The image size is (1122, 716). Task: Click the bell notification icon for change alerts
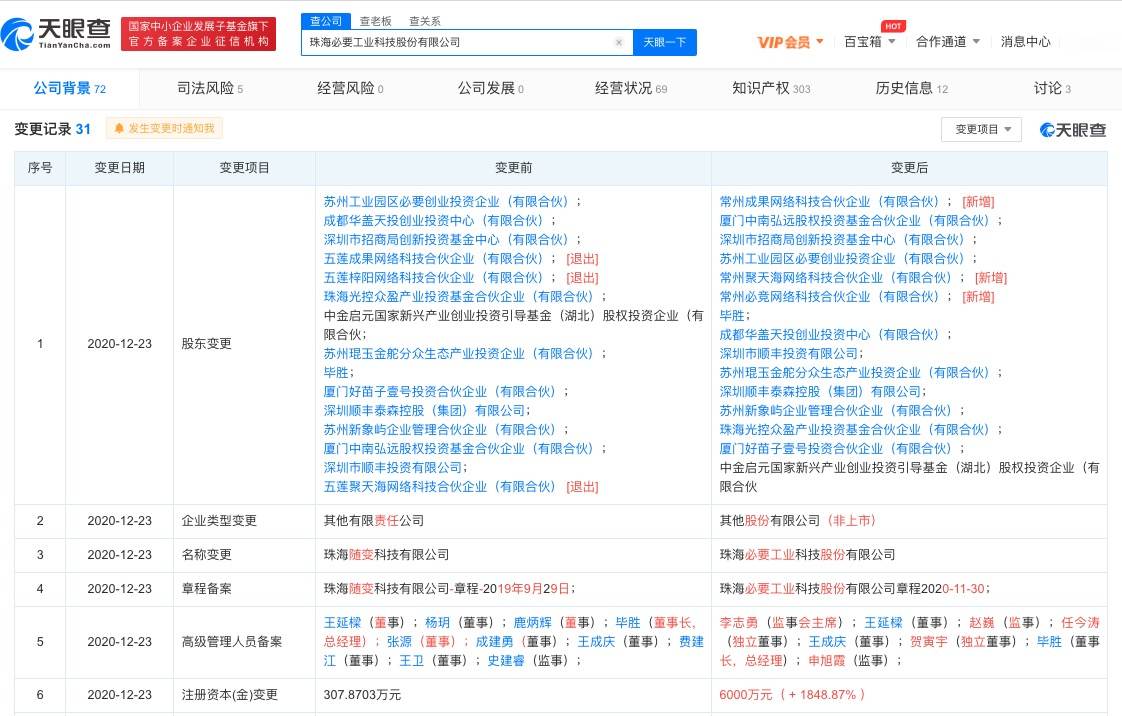coord(119,129)
